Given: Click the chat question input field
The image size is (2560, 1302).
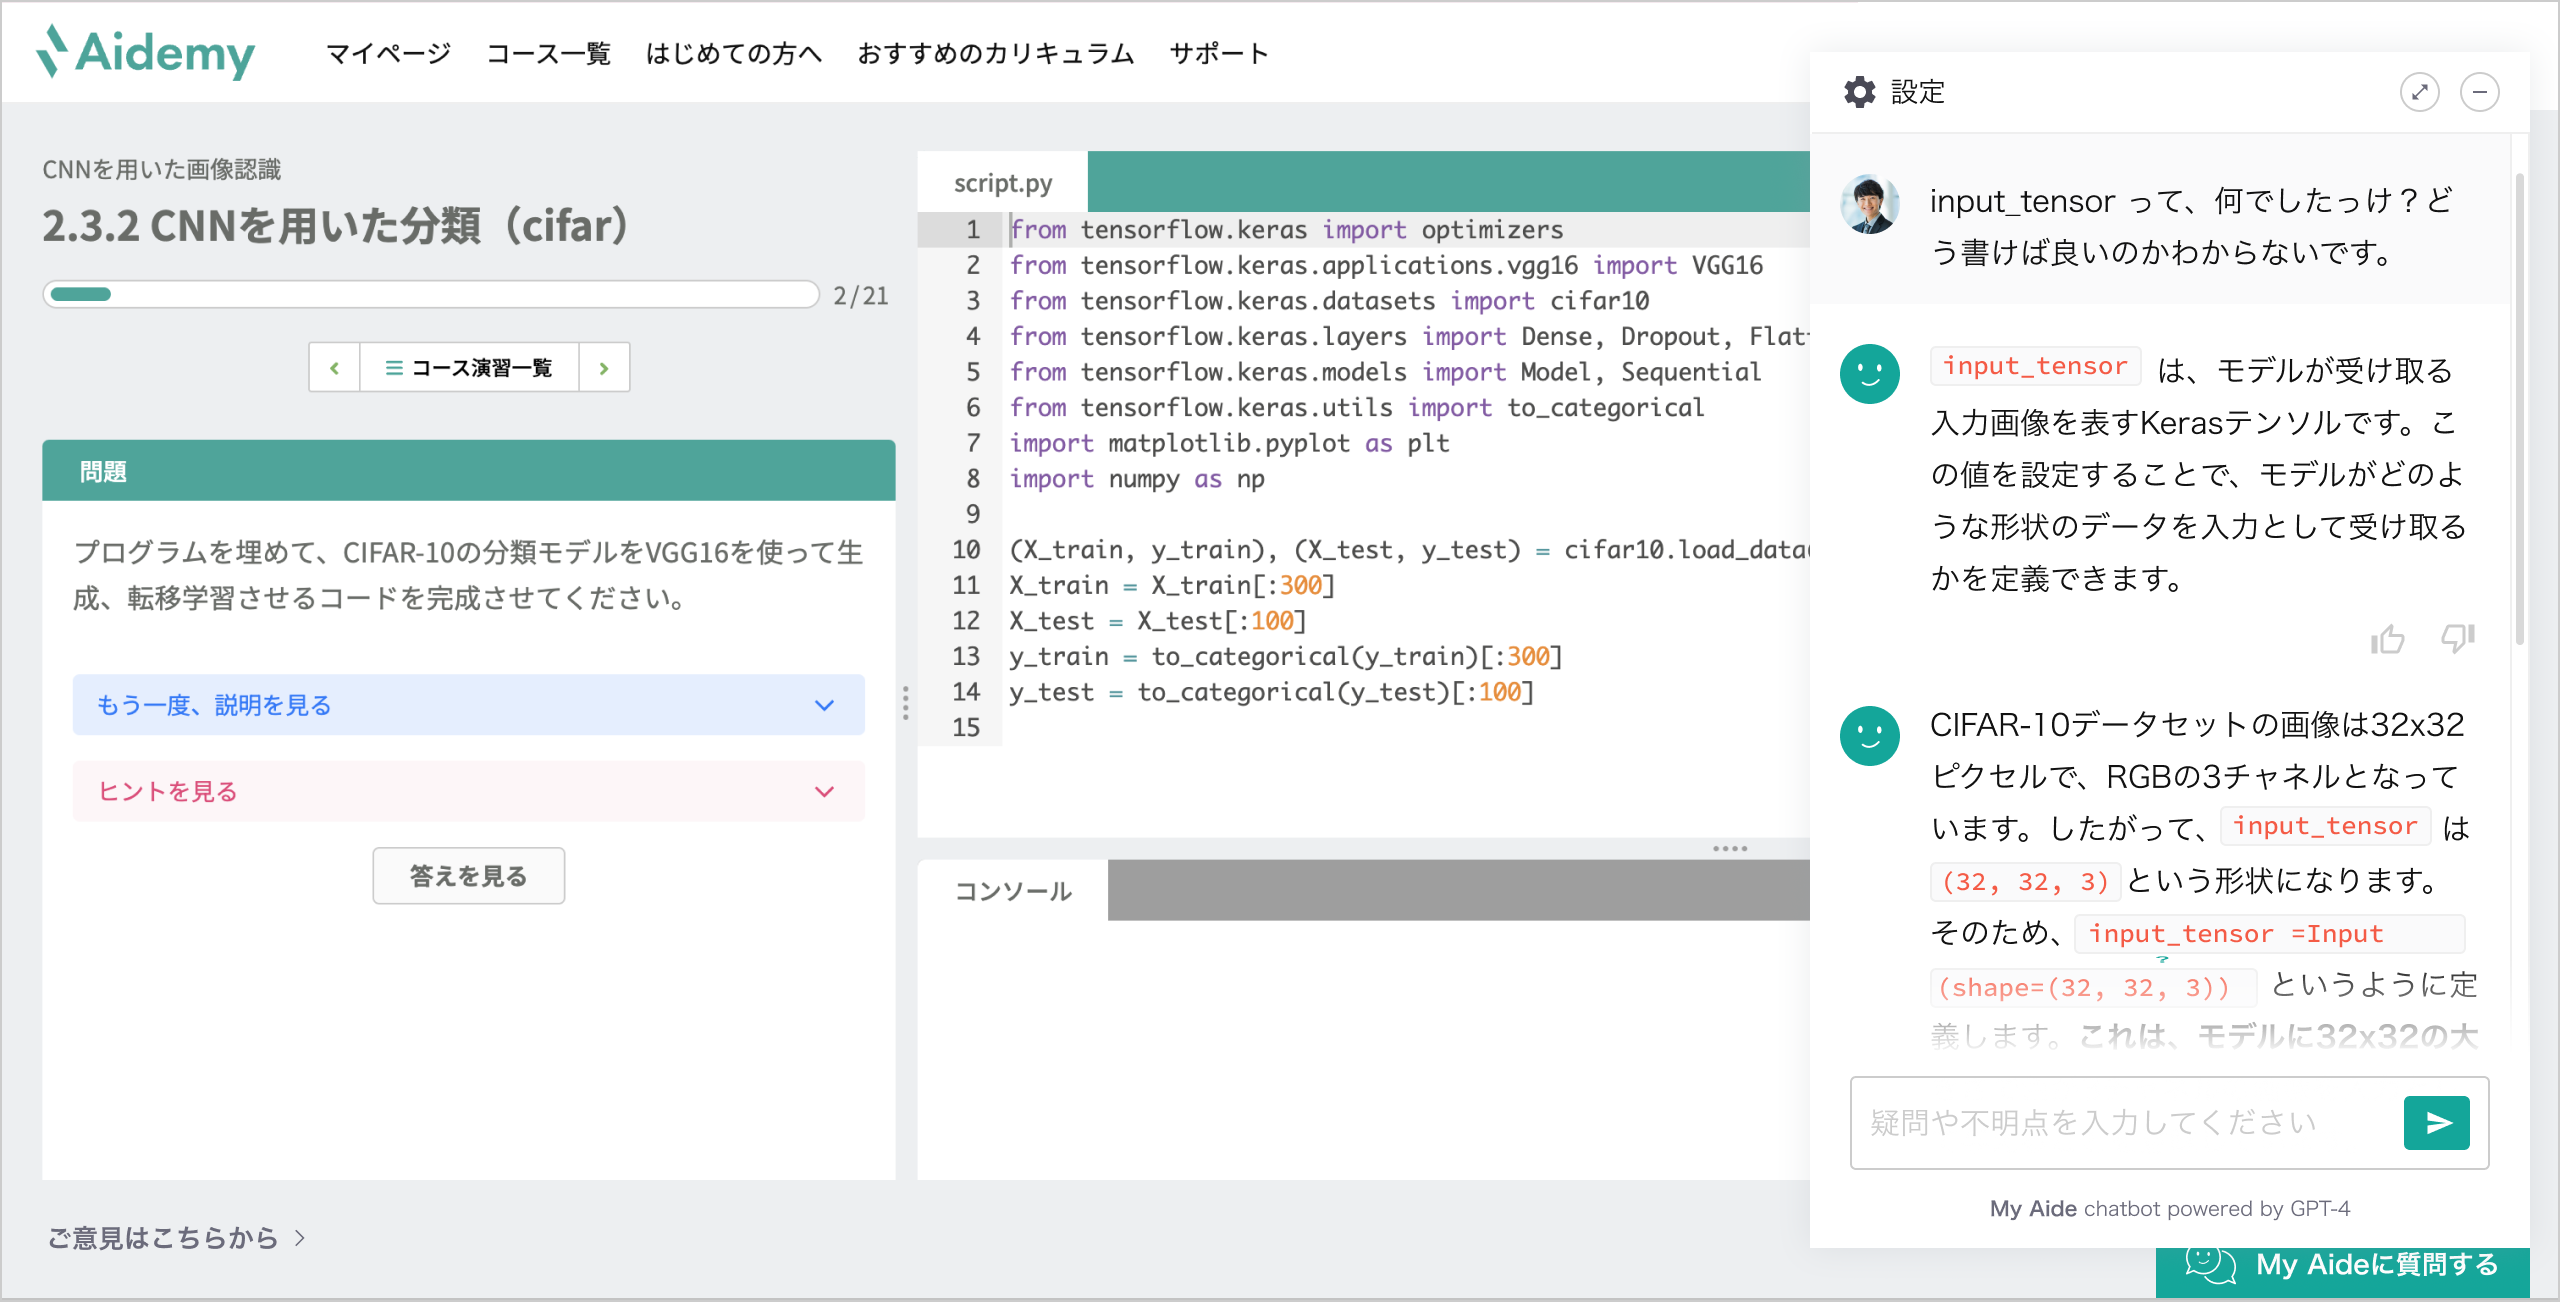Looking at the screenshot, I should (x=2100, y=1122).
